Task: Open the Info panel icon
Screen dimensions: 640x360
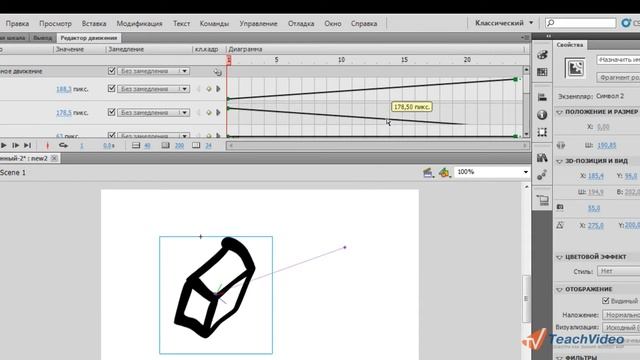Action: point(542,115)
